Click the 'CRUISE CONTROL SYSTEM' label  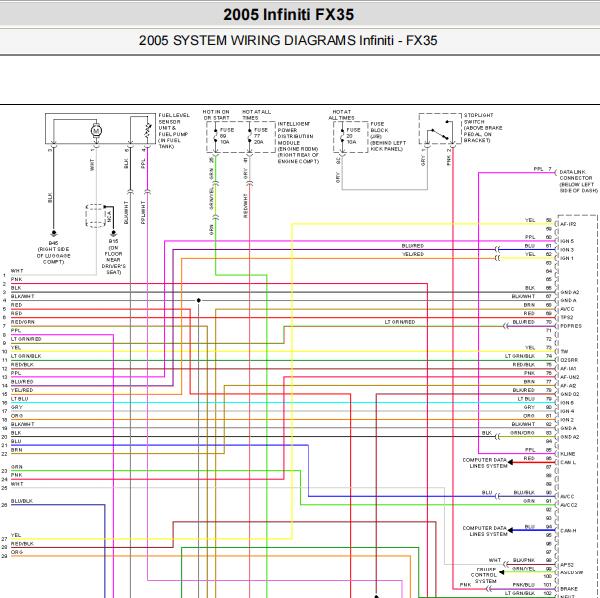pyautogui.click(x=484, y=575)
